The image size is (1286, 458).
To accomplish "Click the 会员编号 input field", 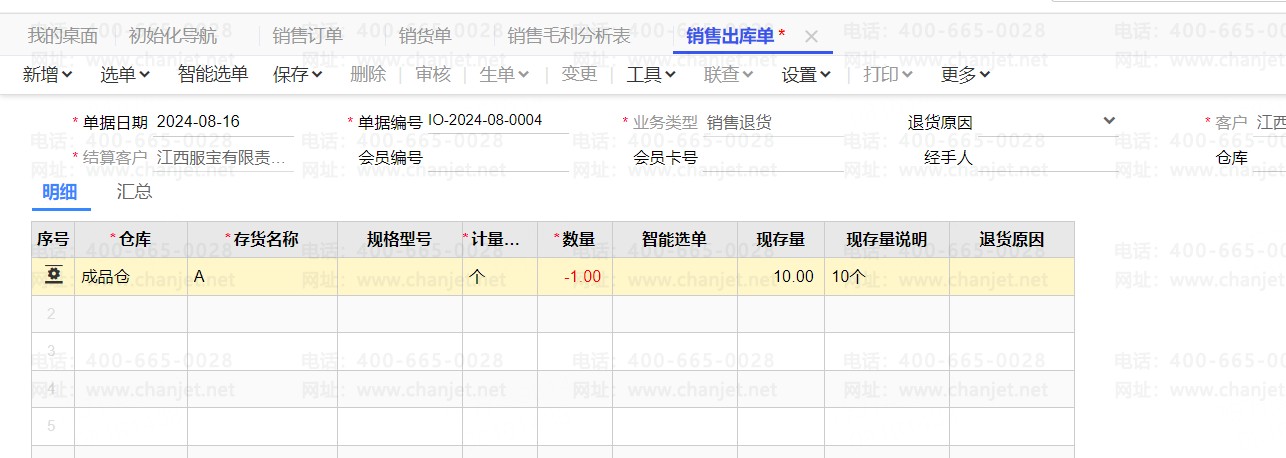I will pyautogui.click(x=497, y=157).
